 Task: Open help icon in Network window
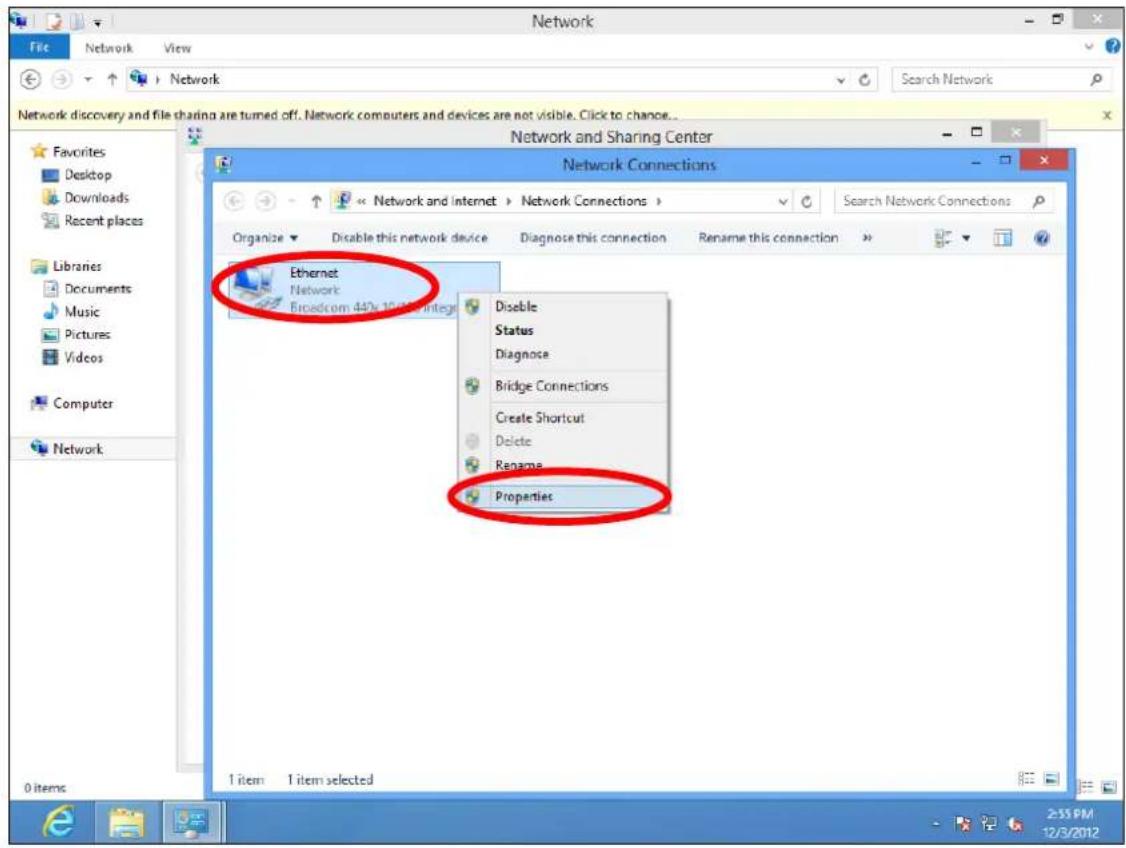[x=1112, y=47]
